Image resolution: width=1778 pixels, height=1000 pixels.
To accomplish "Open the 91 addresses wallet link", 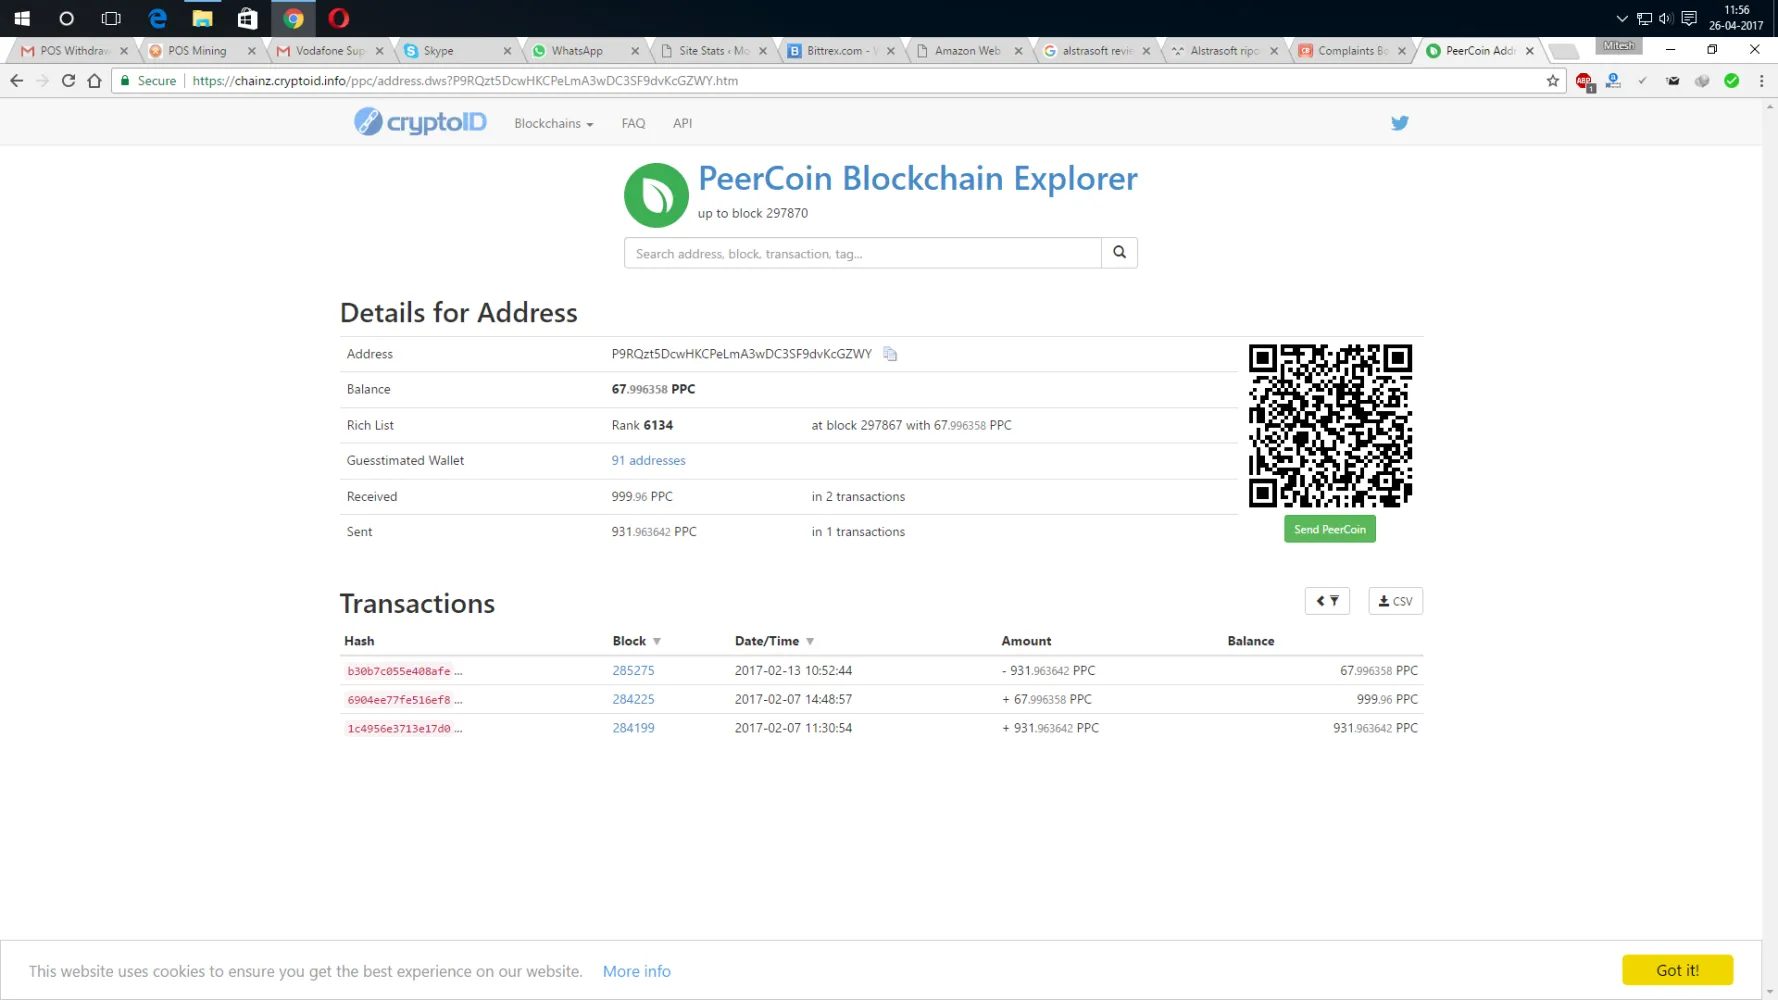I will [648, 461].
